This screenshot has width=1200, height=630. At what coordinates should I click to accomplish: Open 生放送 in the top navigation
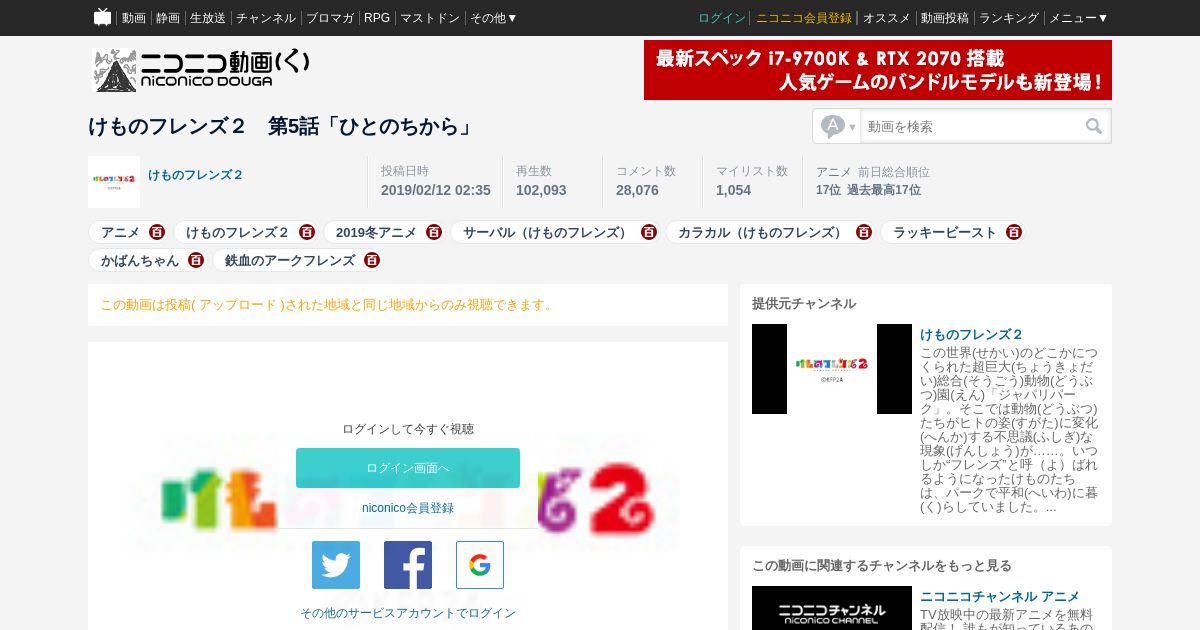(x=208, y=18)
